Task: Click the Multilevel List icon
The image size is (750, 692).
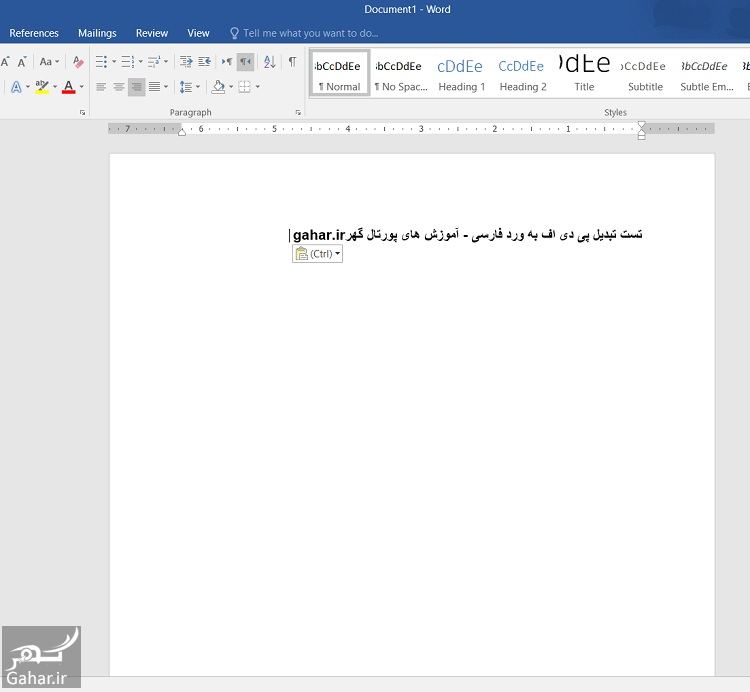Action: click(x=154, y=62)
